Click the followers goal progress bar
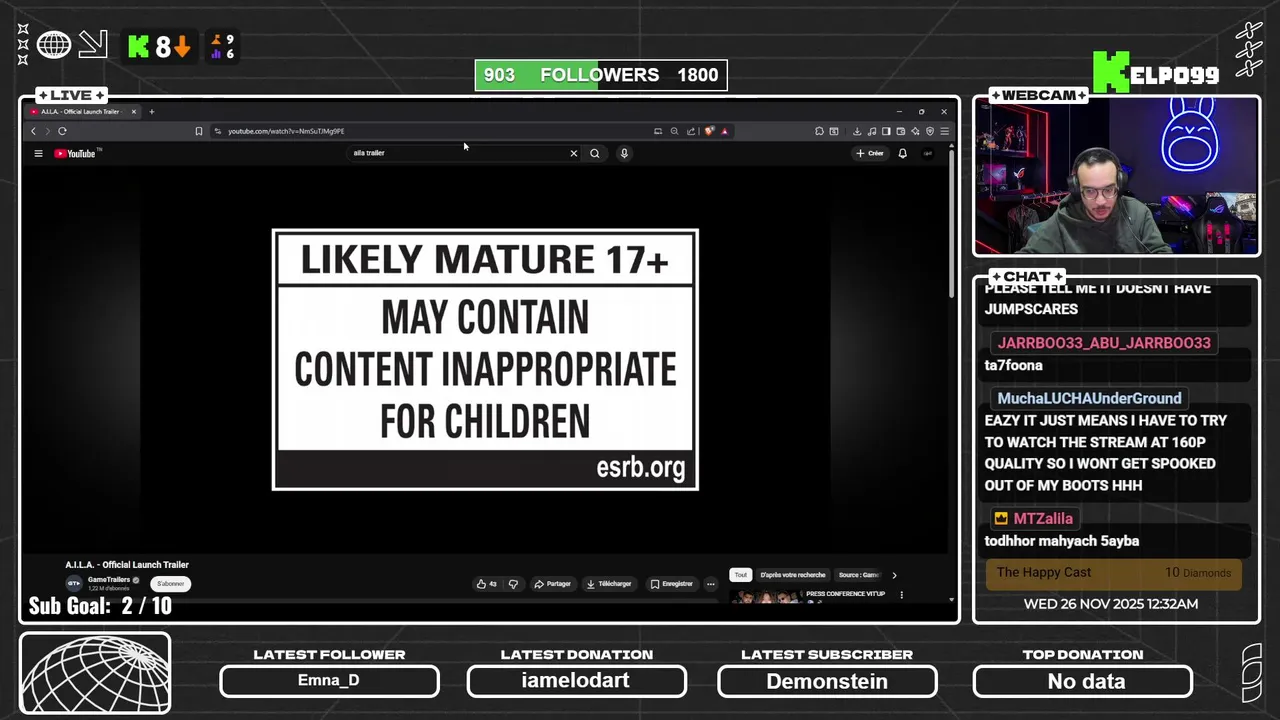The width and height of the screenshot is (1280, 720). point(601,75)
